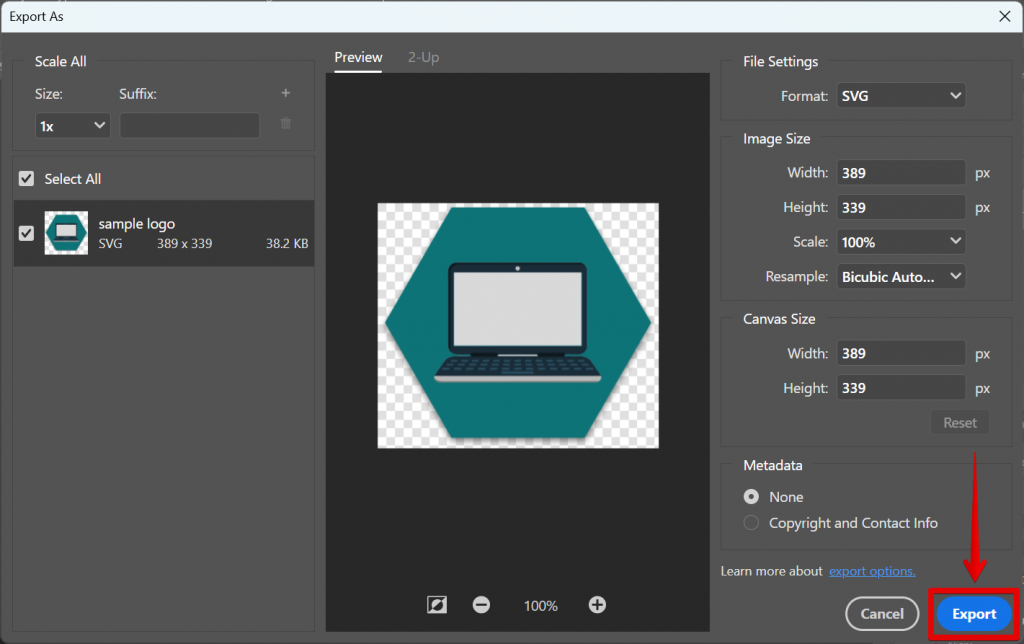Open the export options link
This screenshot has height=644, width=1024.
pos(872,571)
